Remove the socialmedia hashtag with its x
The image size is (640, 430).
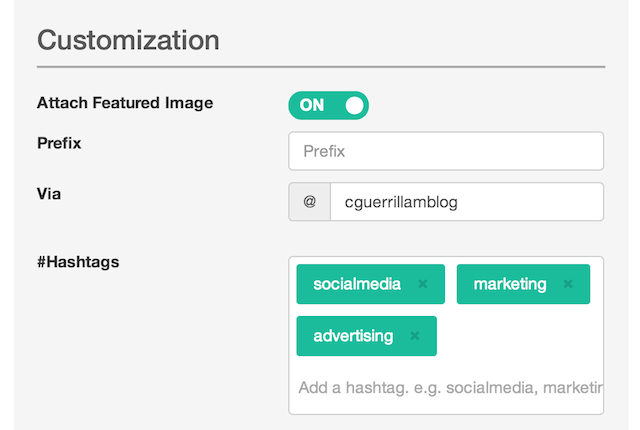coord(422,285)
